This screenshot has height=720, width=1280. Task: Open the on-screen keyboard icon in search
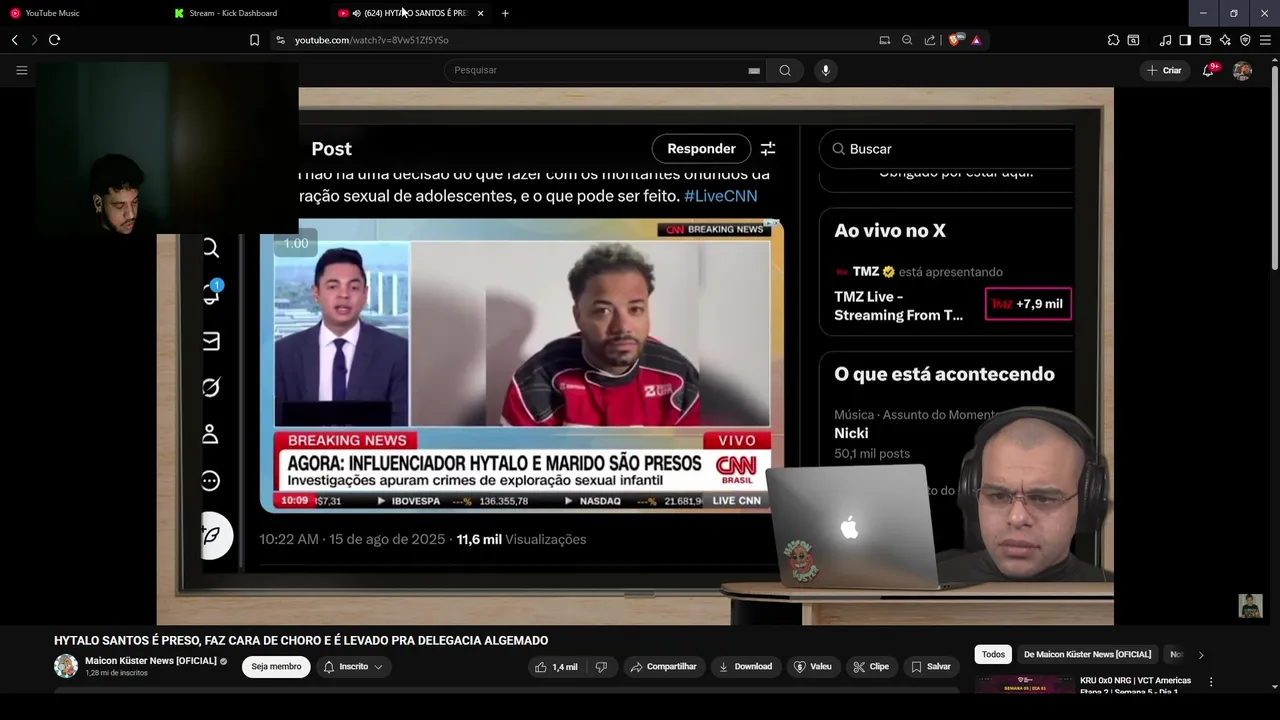pyautogui.click(x=754, y=71)
